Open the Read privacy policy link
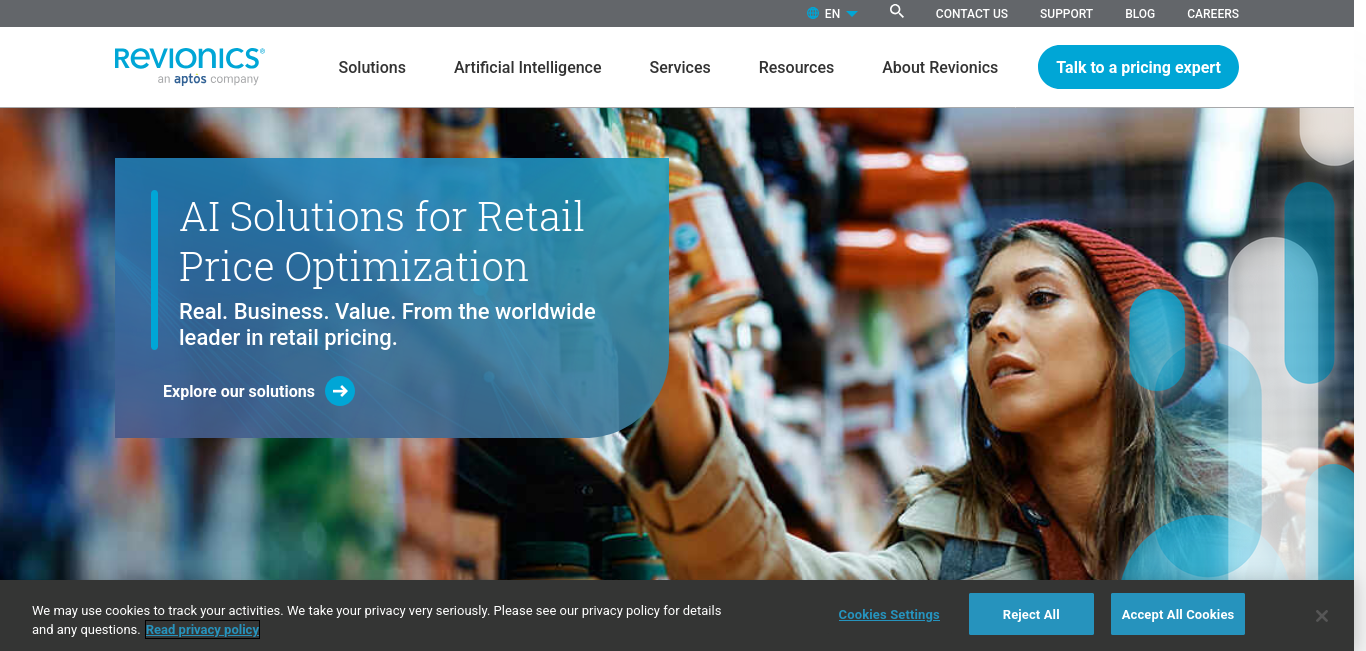 [x=203, y=630]
